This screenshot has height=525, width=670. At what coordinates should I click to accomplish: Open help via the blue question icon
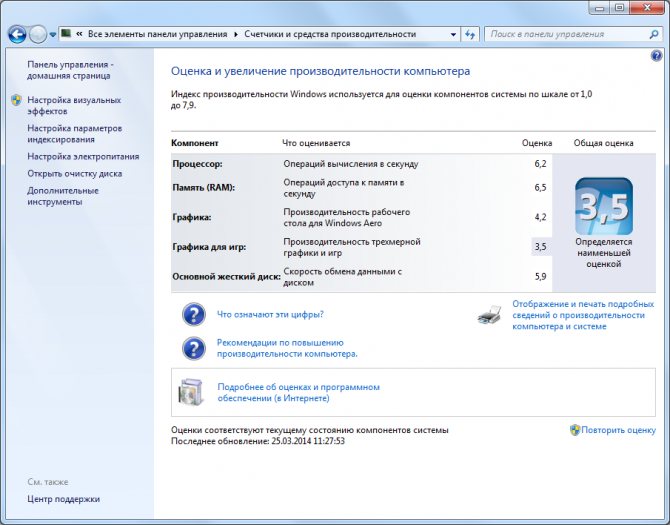656,56
